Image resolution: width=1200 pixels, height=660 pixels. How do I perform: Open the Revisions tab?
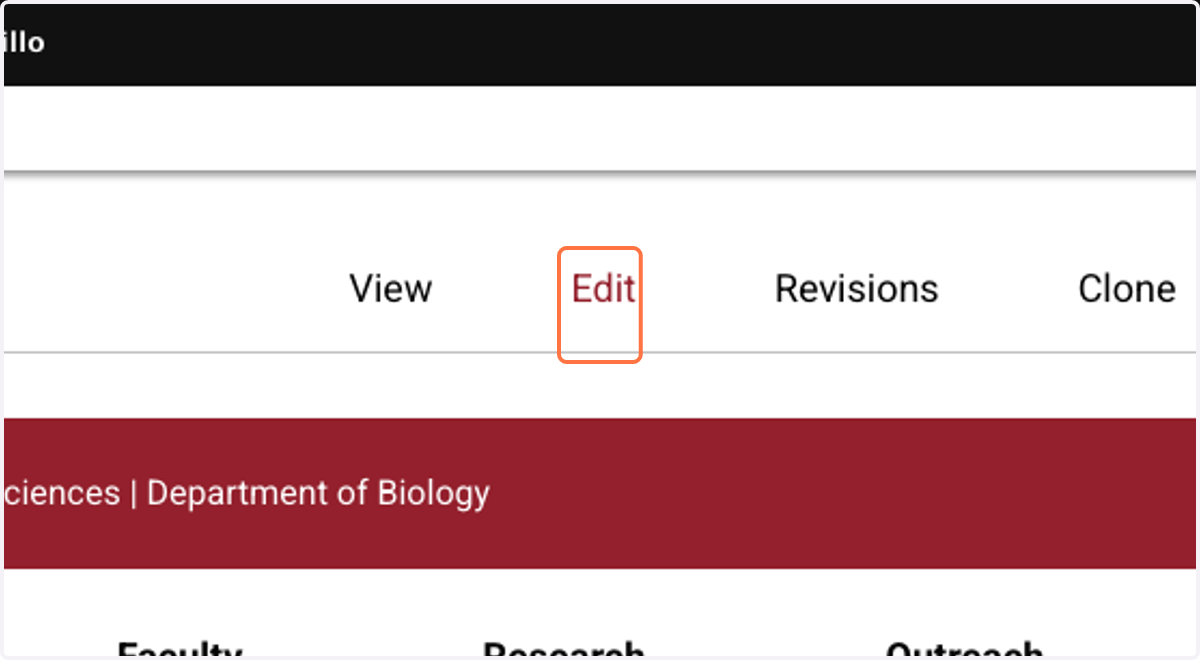point(857,289)
